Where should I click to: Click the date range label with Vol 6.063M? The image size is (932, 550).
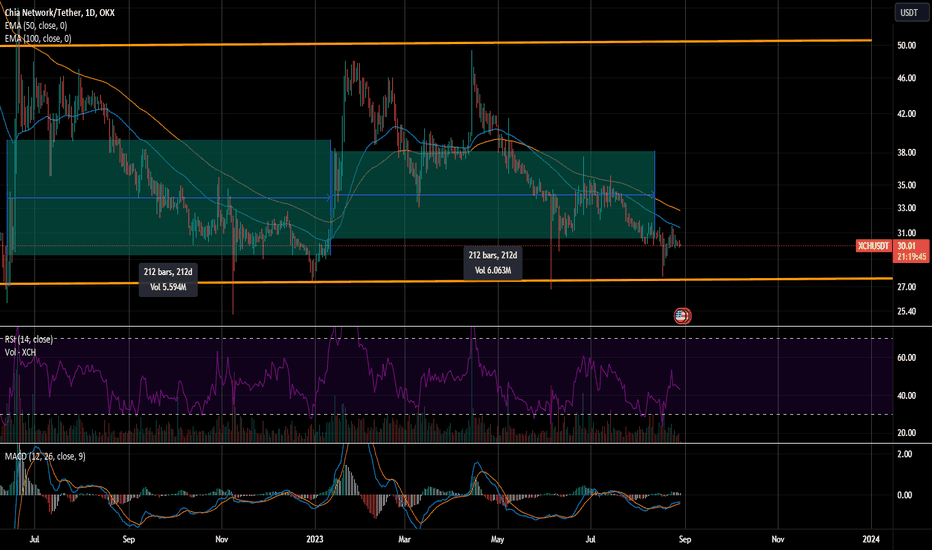(x=493, y=263)
